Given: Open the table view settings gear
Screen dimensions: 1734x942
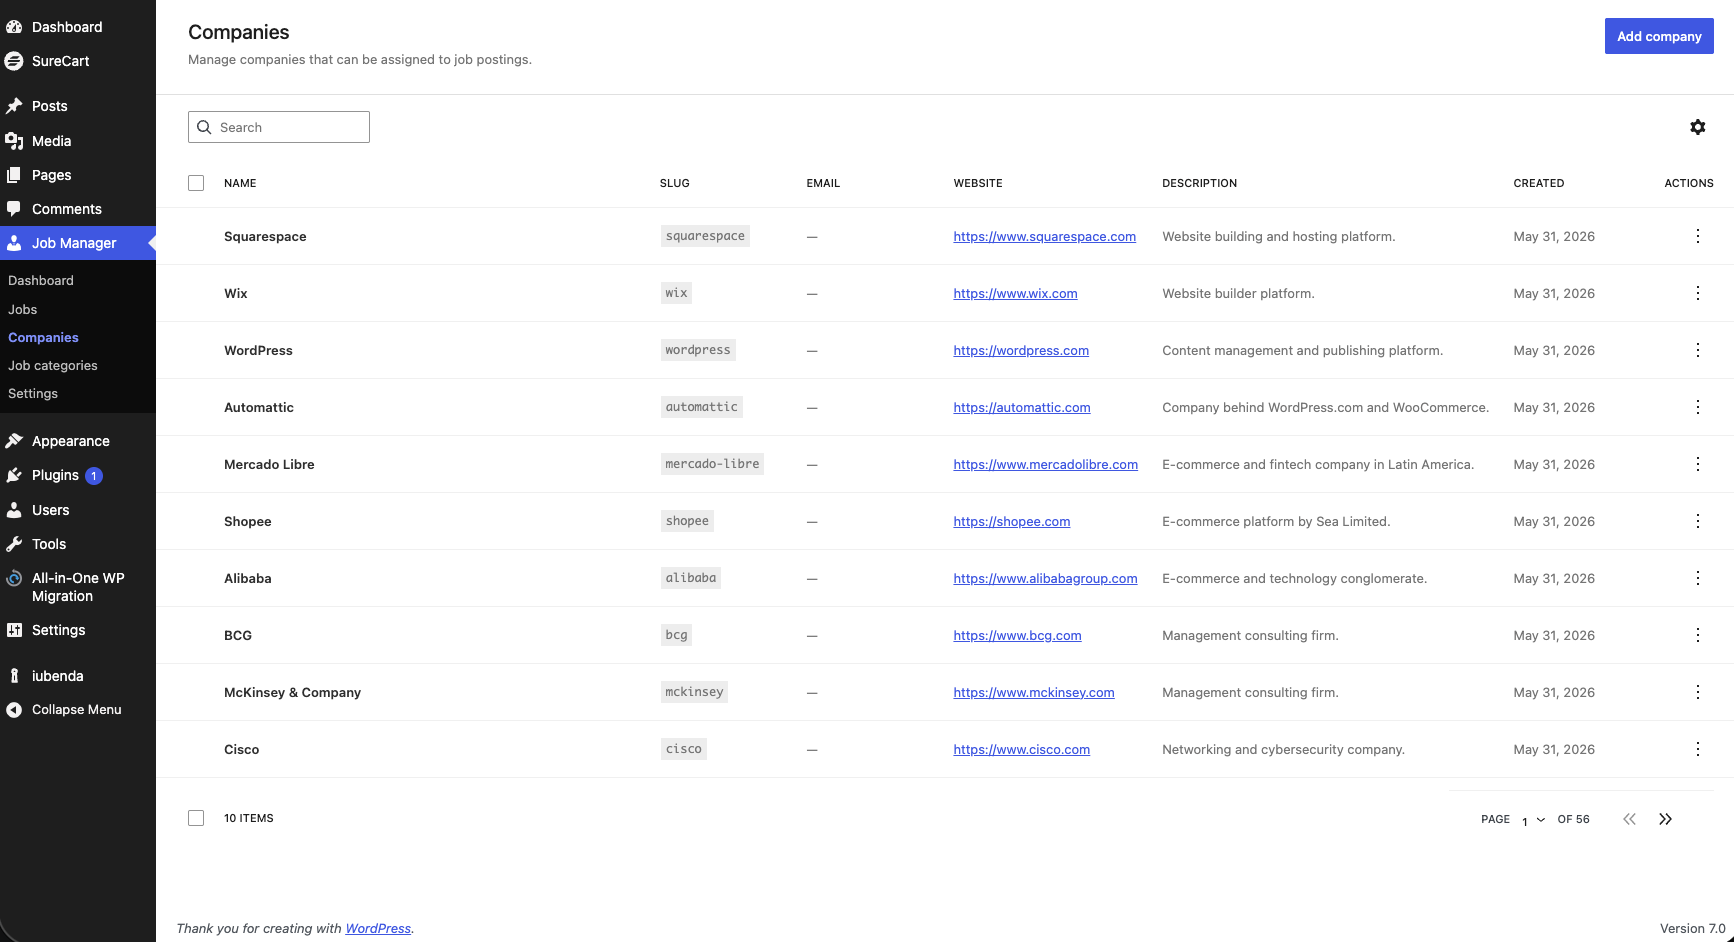Looking at the screenshot, I should point(1697,127).
